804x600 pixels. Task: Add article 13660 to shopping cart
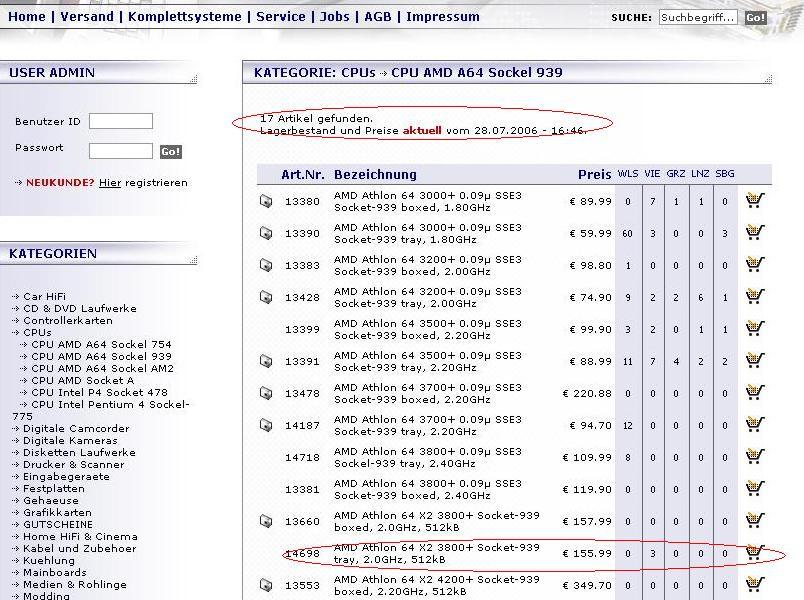[x=755, y=520]
